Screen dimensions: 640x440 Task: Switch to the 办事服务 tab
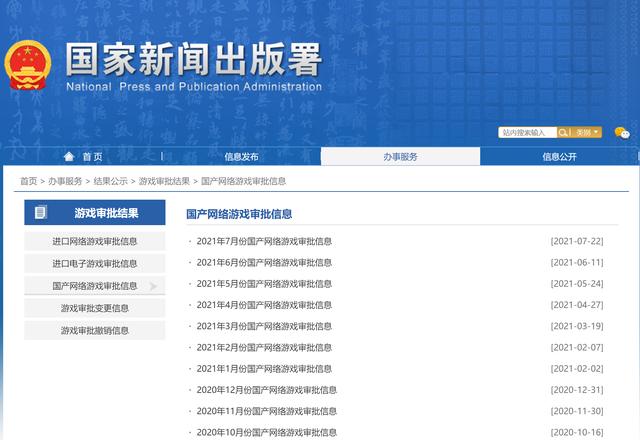point(400,157)
